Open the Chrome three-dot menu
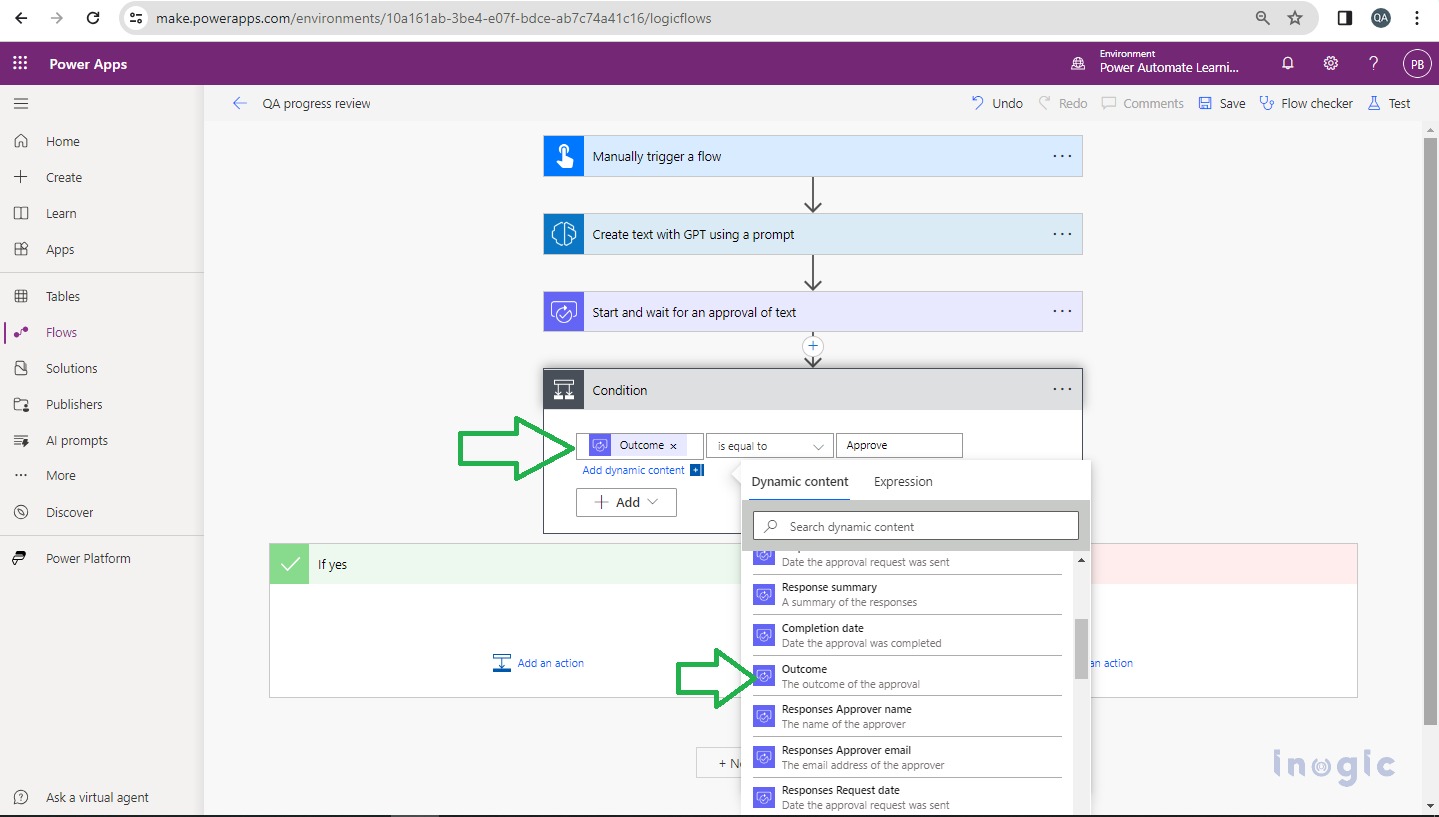Screen dimensions: 1439x817 [1417, 18]
